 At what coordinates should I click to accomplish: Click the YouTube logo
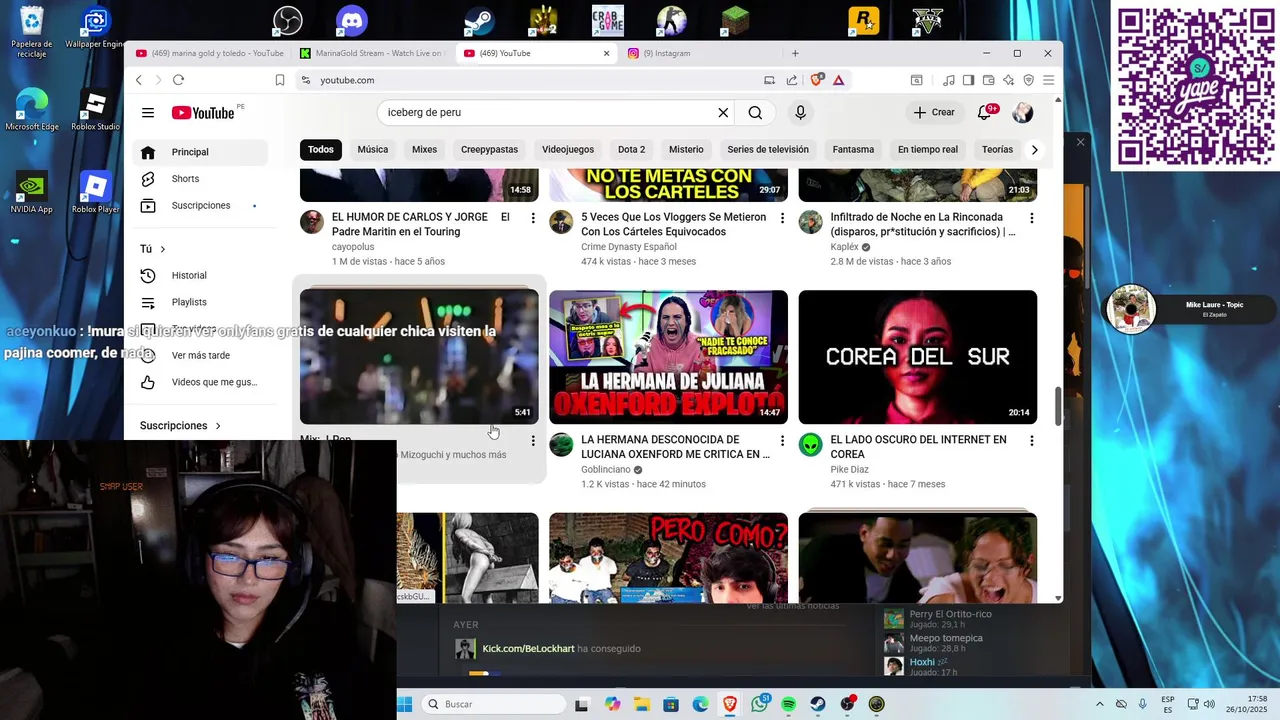[x=203, y=113]
